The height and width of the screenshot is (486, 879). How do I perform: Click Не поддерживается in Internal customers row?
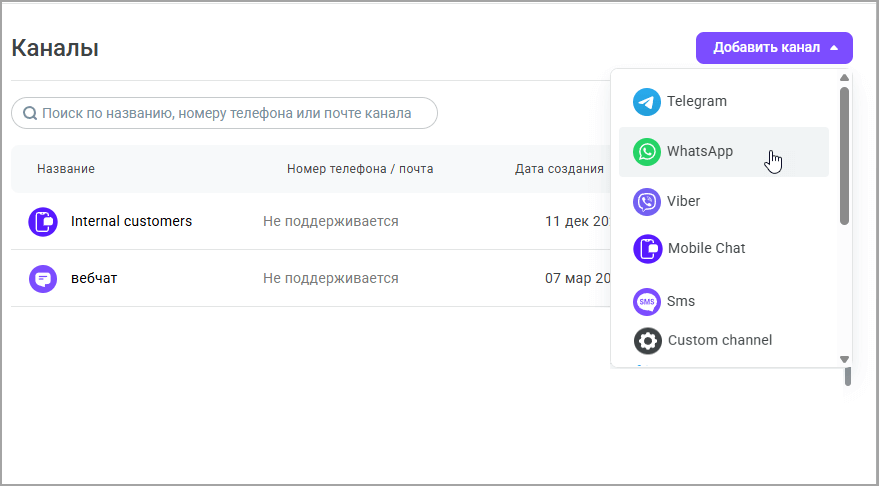click(331, 221)
